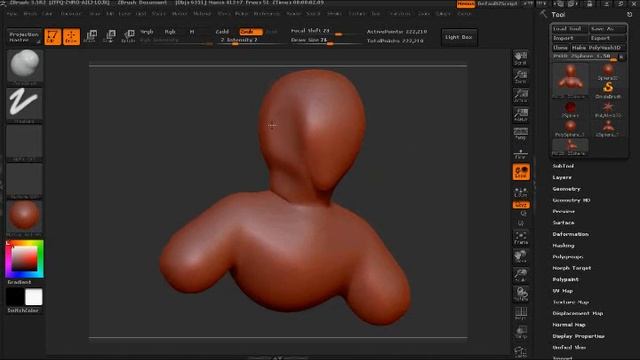The image size is (640, 360).
Task: Toggle the highlighted Zsub mode
Action: [x=250, y=32]
